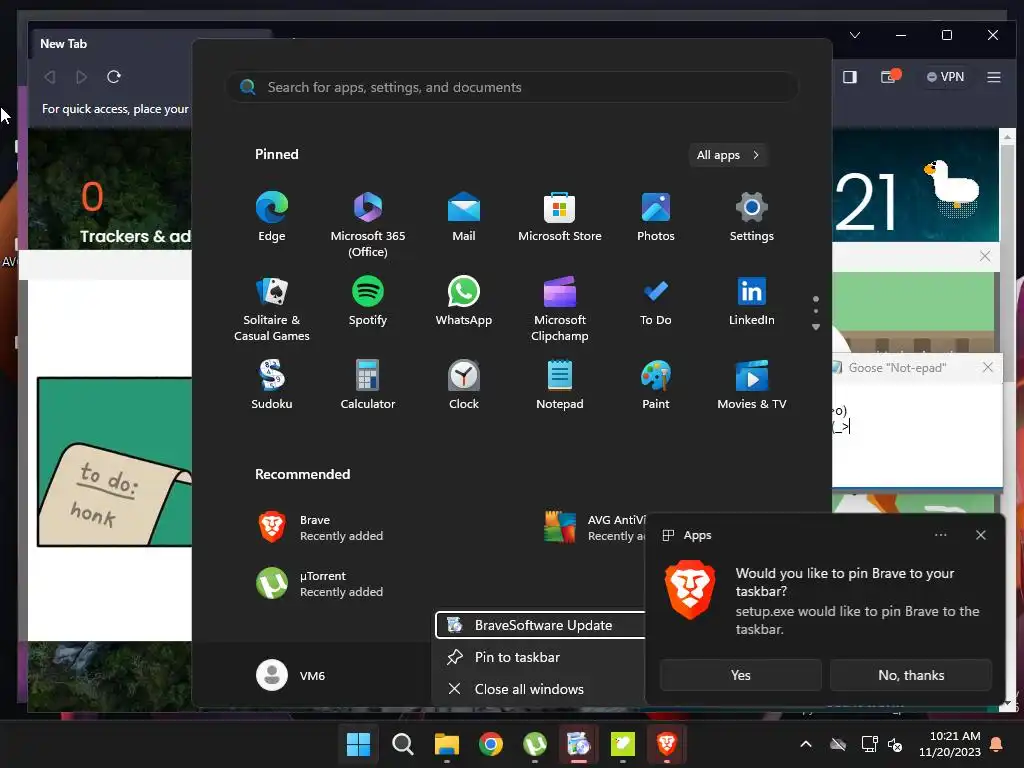Launch Notepad from pinned apps

pos(560,385)
